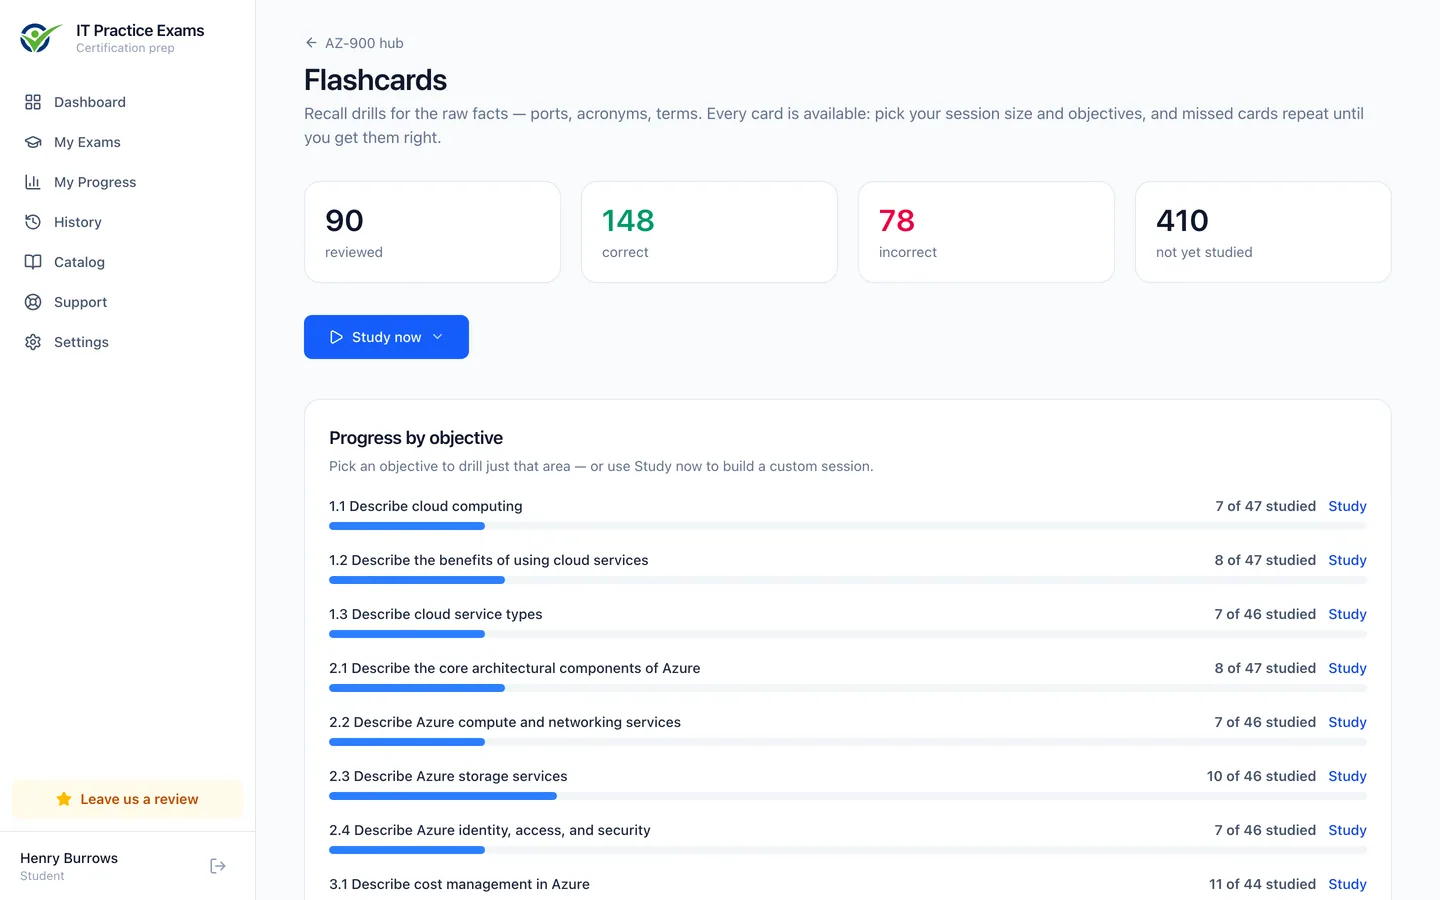Viewport: 1440px width, 900px height.
Task: Click the Progress by objective heading
Action: click(416, 438)
